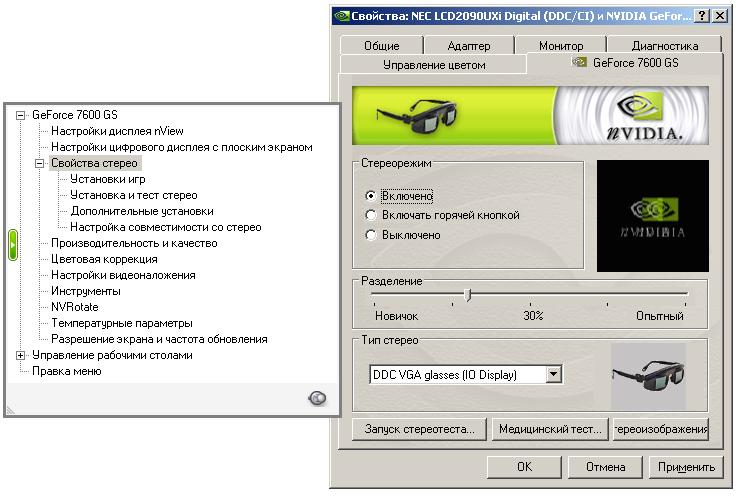The image size is (740, 496).
Task: Collapse the Свойства стерео tree node
Action: pyautogui.click(x=40, y=163)
